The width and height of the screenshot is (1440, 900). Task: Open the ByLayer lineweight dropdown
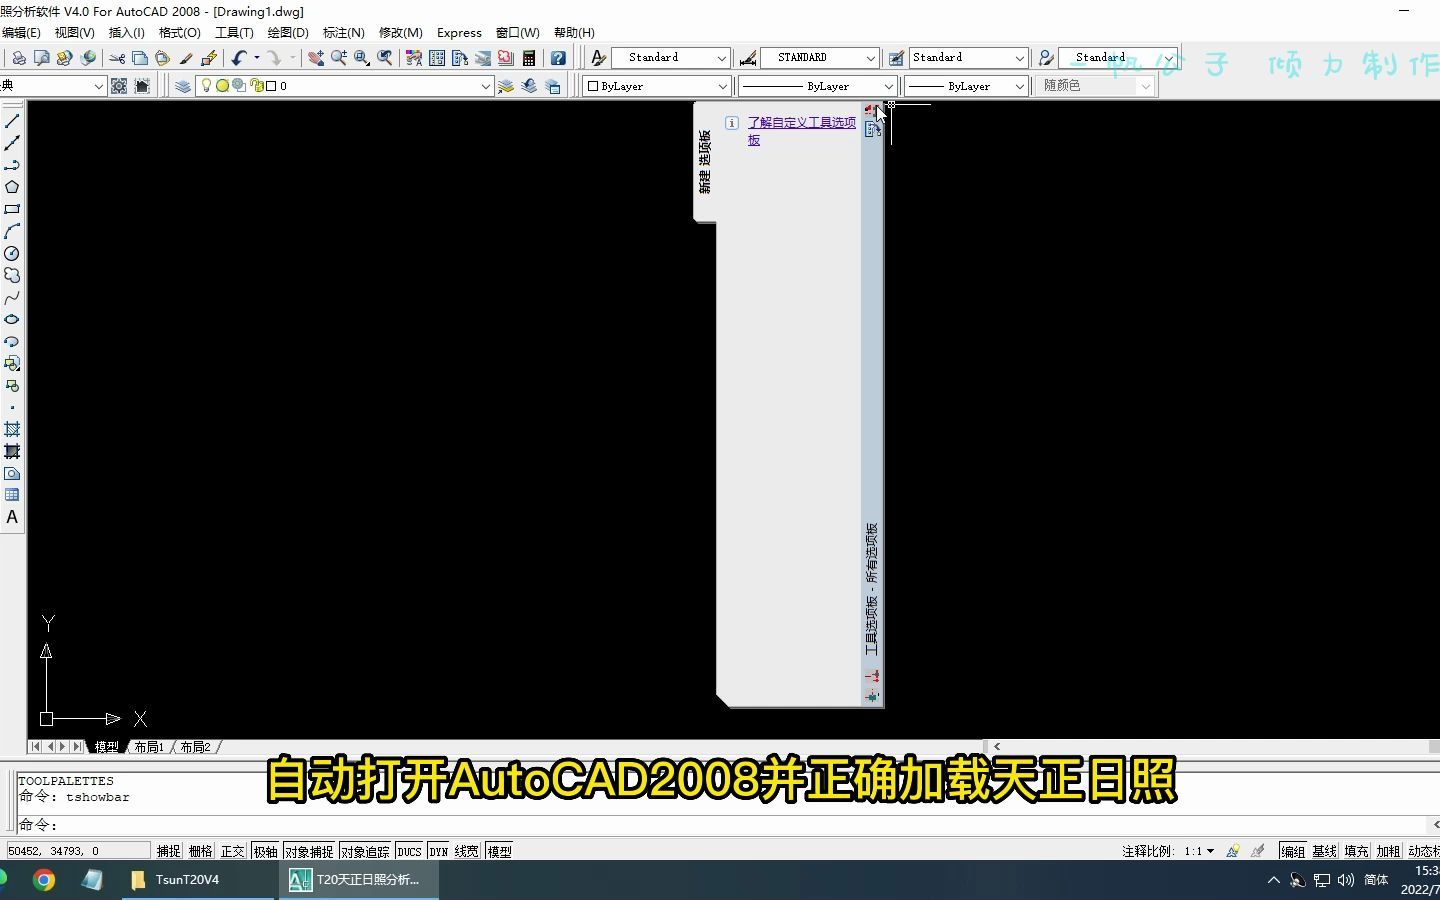coord(966,86)
